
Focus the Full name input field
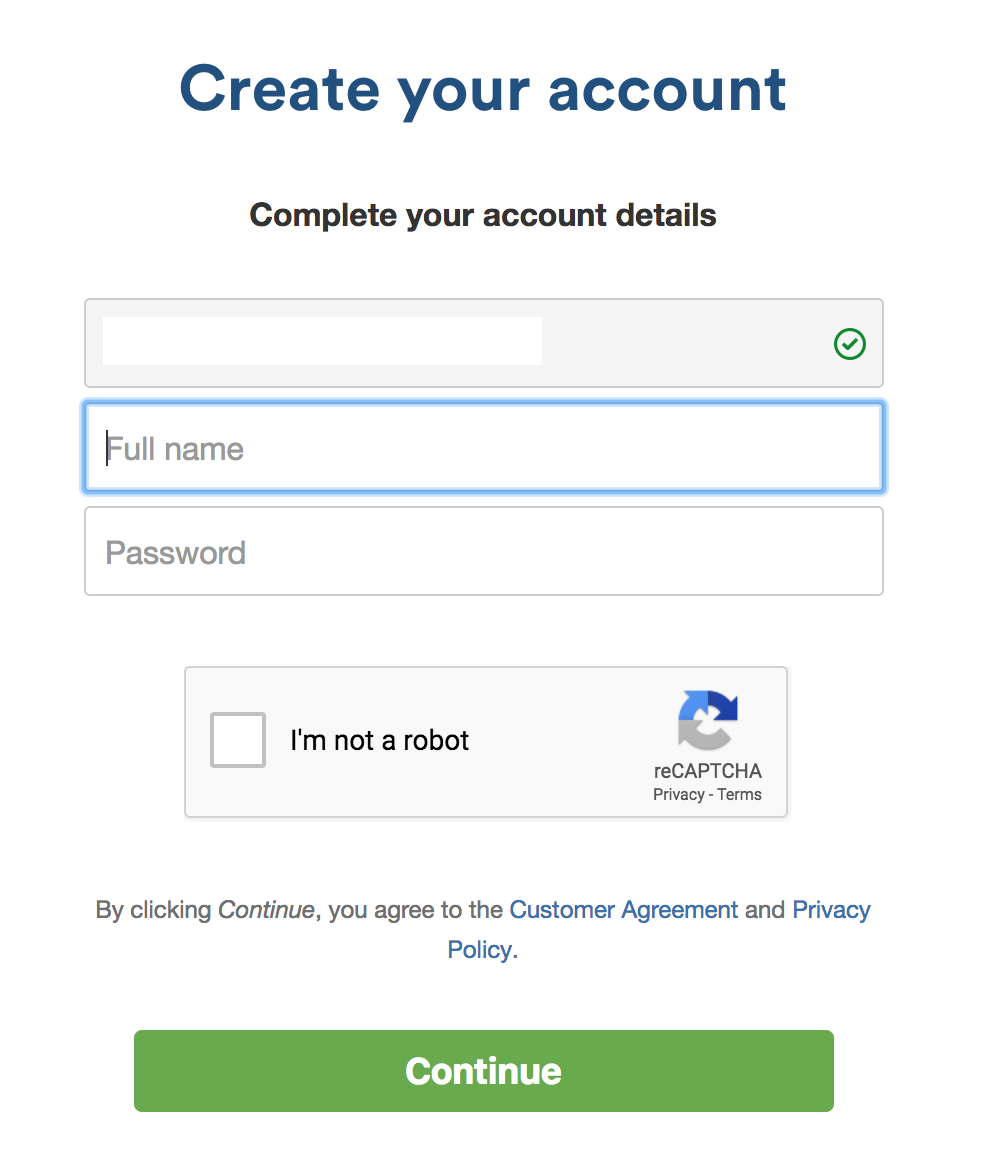[x=484, y=448]
